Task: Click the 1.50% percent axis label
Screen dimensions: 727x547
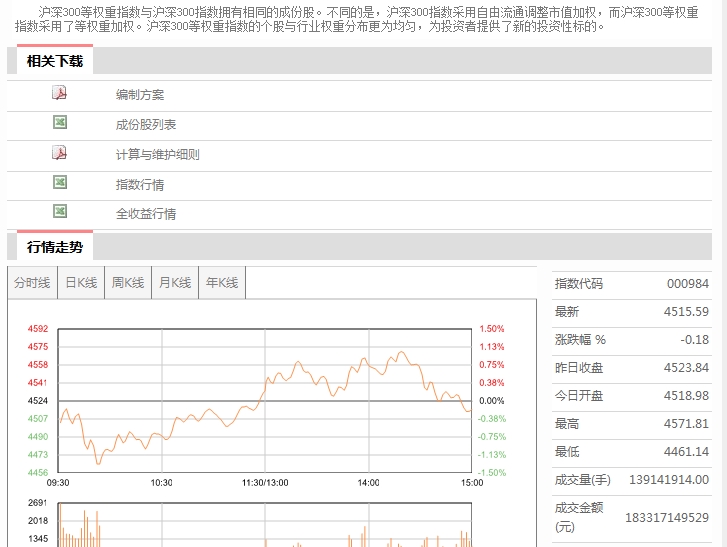Action: [491, 329]
